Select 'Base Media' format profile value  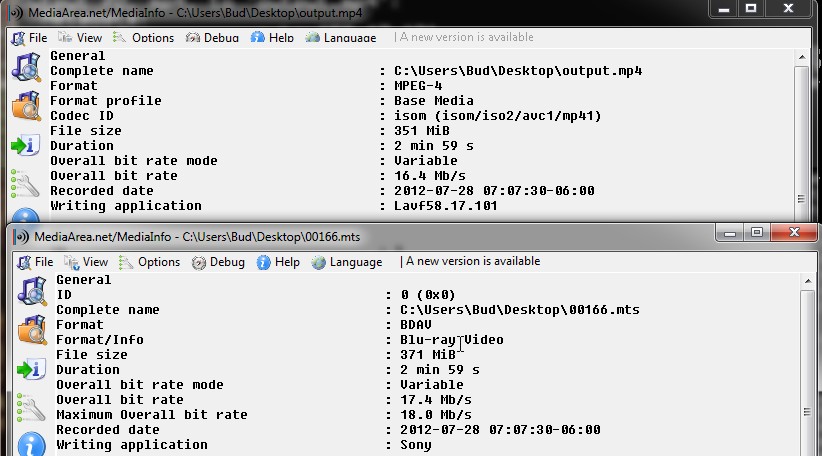pyautogui.click(x=434, y=101)
